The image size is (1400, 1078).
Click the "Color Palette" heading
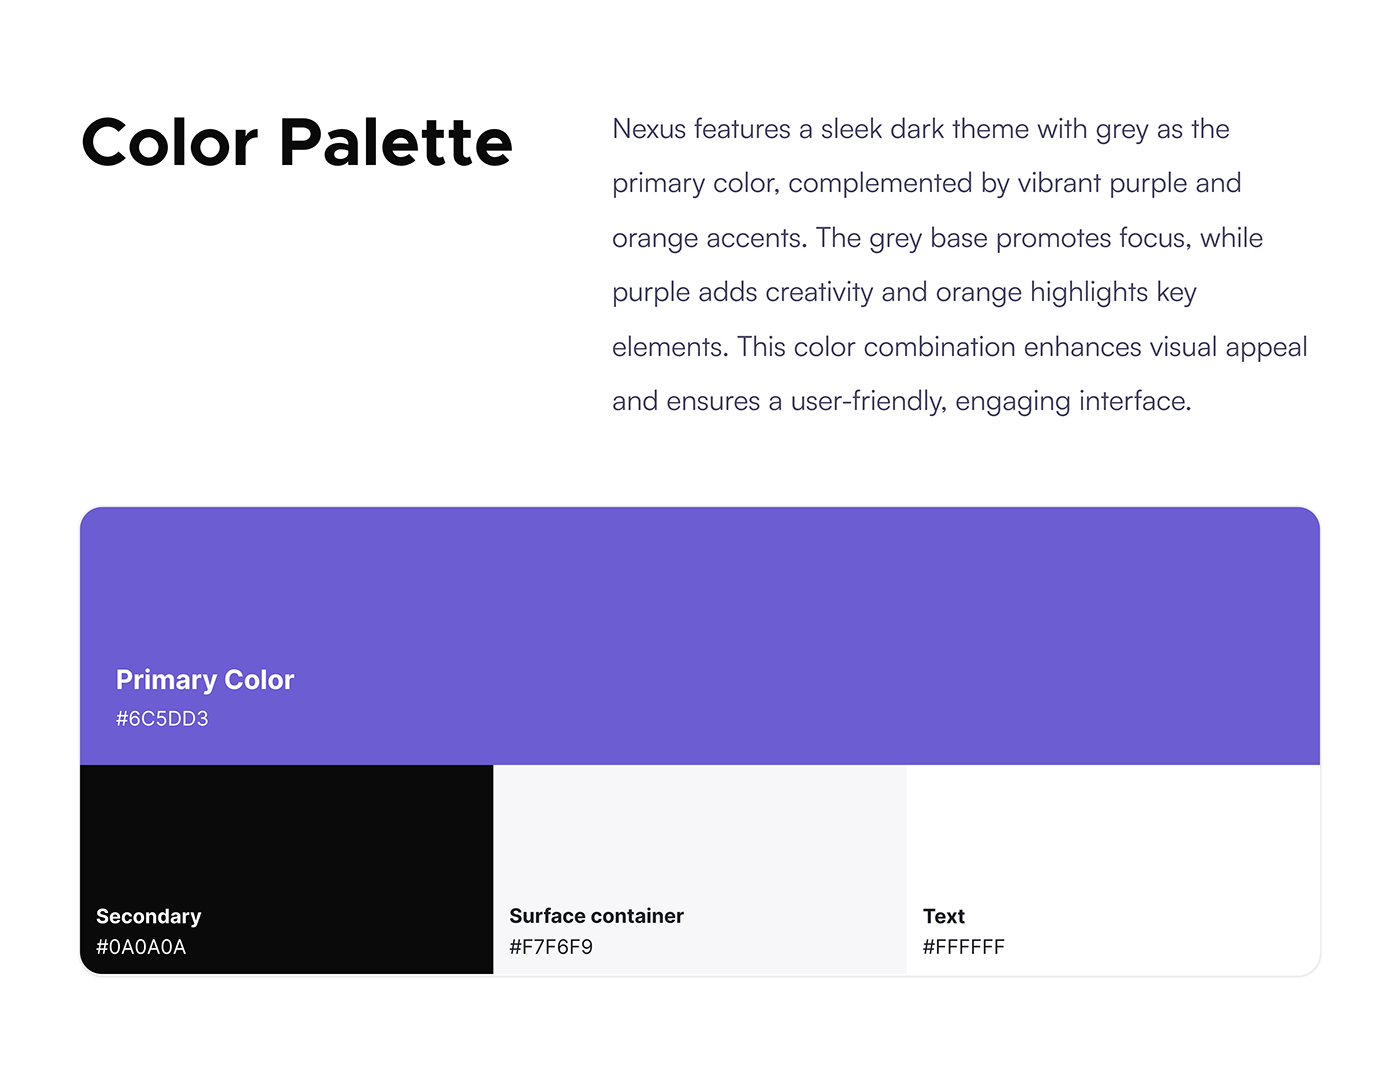coord(297,143)
